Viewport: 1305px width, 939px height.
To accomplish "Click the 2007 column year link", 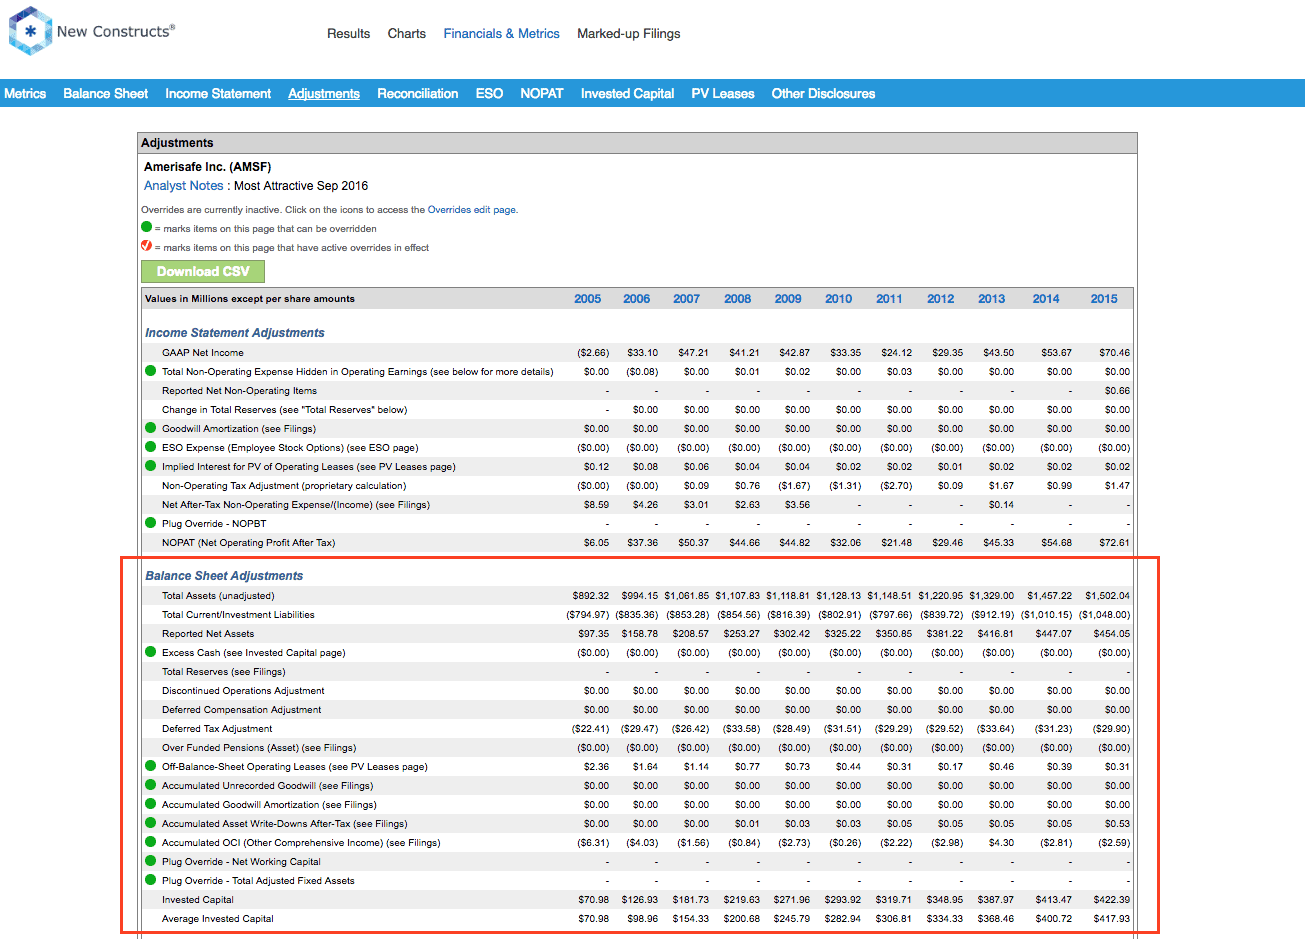I will [x=687, y=299].
